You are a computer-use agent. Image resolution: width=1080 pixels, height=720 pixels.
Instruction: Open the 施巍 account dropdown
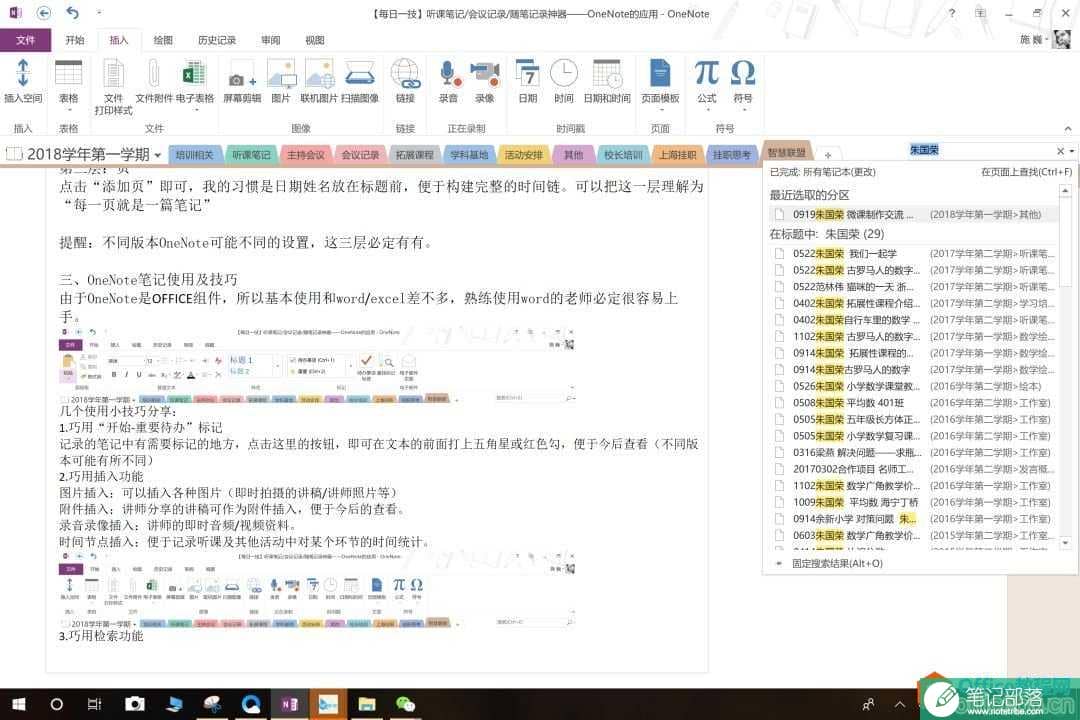[x=1034, y=39]
